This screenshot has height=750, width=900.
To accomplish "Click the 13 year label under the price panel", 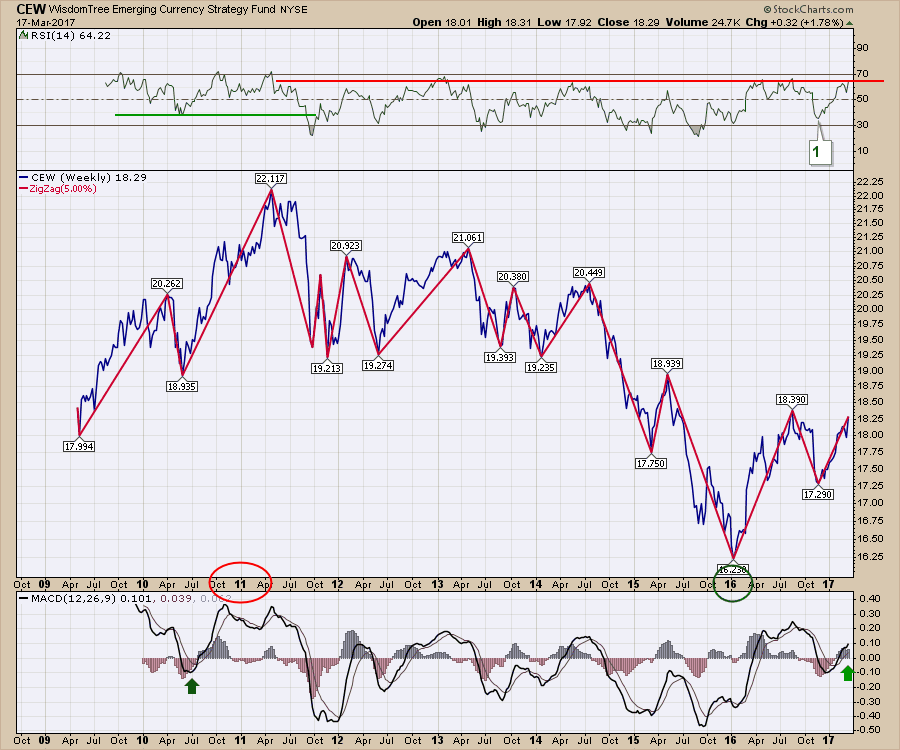I will coord(437,585).
